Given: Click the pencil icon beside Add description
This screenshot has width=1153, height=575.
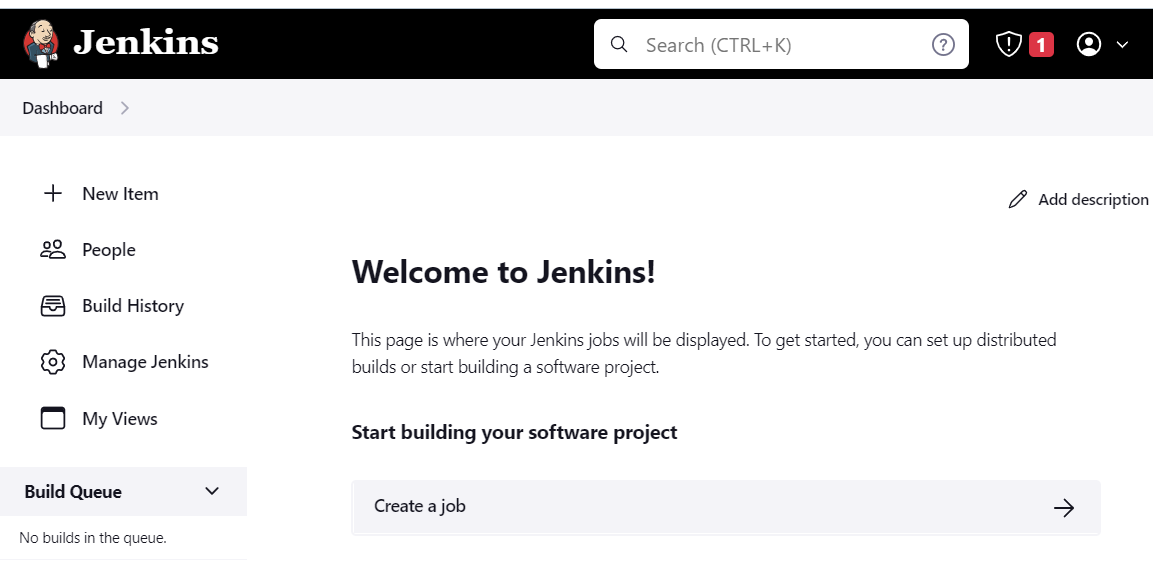Looking at the screenshot, I should point(1018,199).
